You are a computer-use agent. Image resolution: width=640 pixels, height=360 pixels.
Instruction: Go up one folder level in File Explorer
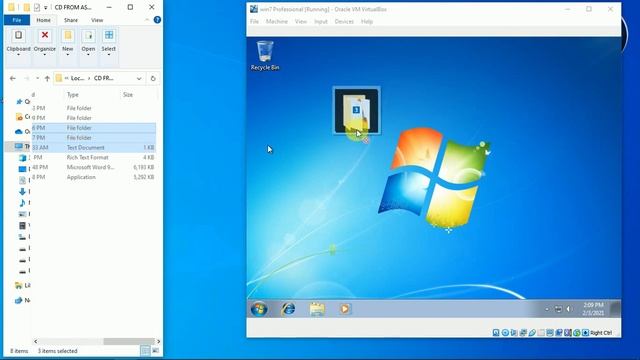tap(47, 78)
